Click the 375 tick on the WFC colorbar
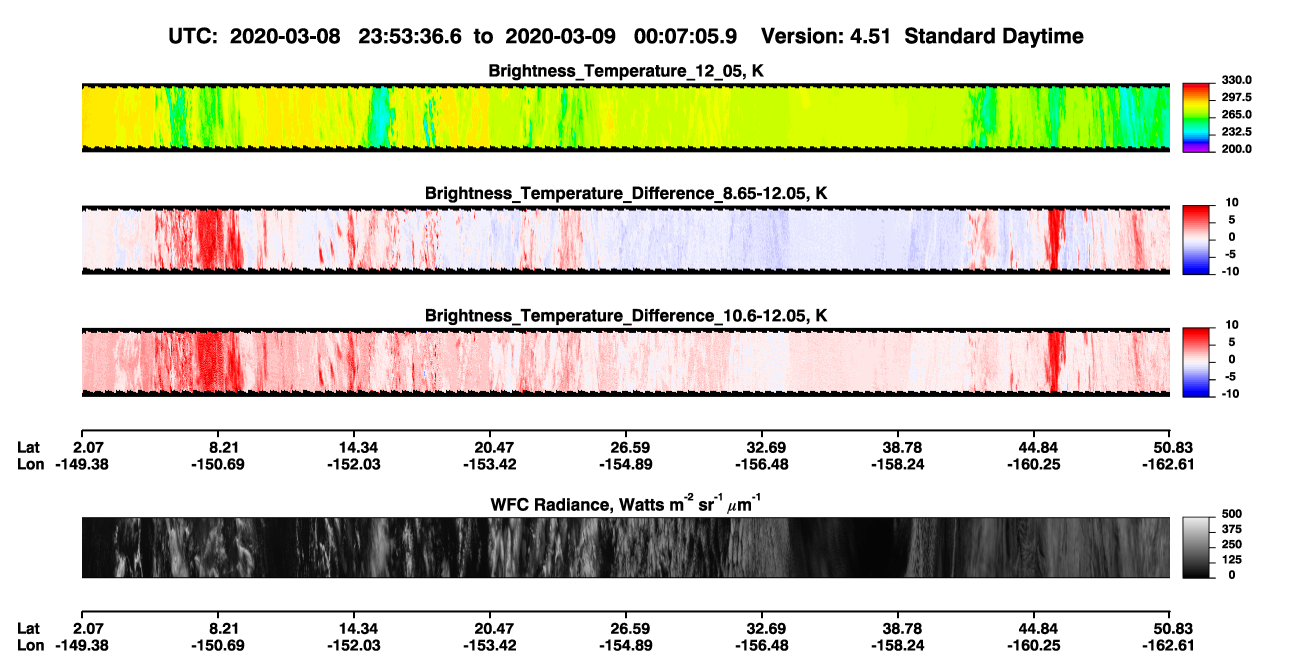Image resolution: width=1300 pixels, height=667 pixels. point(1231,529)
